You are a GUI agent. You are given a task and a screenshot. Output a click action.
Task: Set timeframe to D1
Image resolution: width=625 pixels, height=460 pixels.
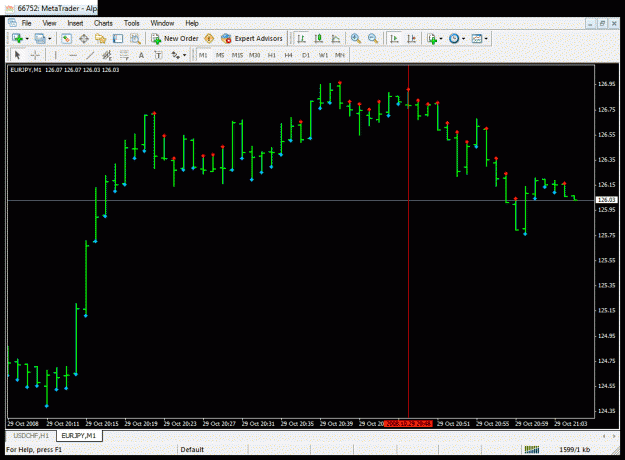pos(306,55)
